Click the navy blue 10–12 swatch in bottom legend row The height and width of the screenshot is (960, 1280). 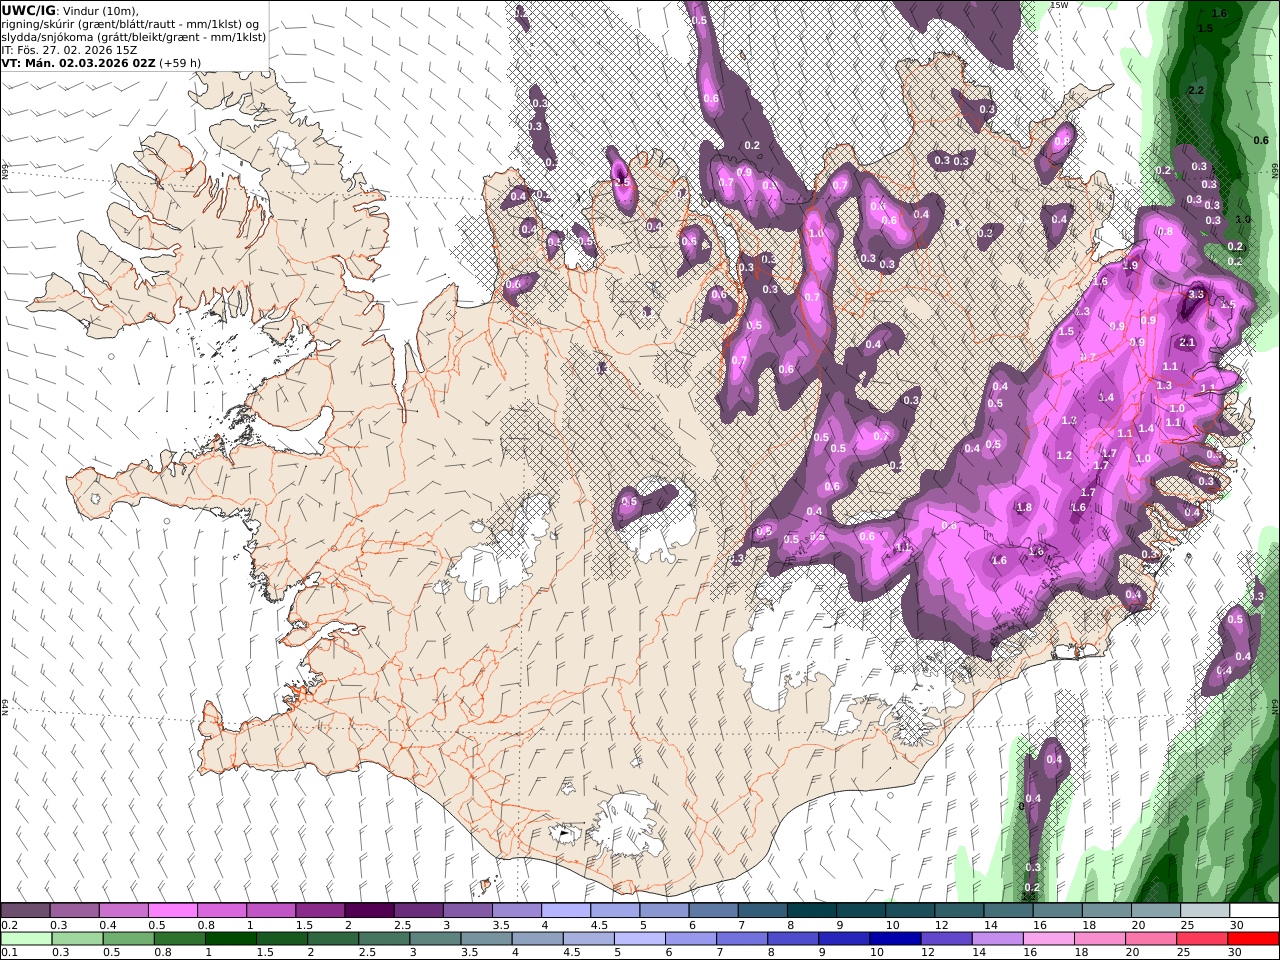895,939
